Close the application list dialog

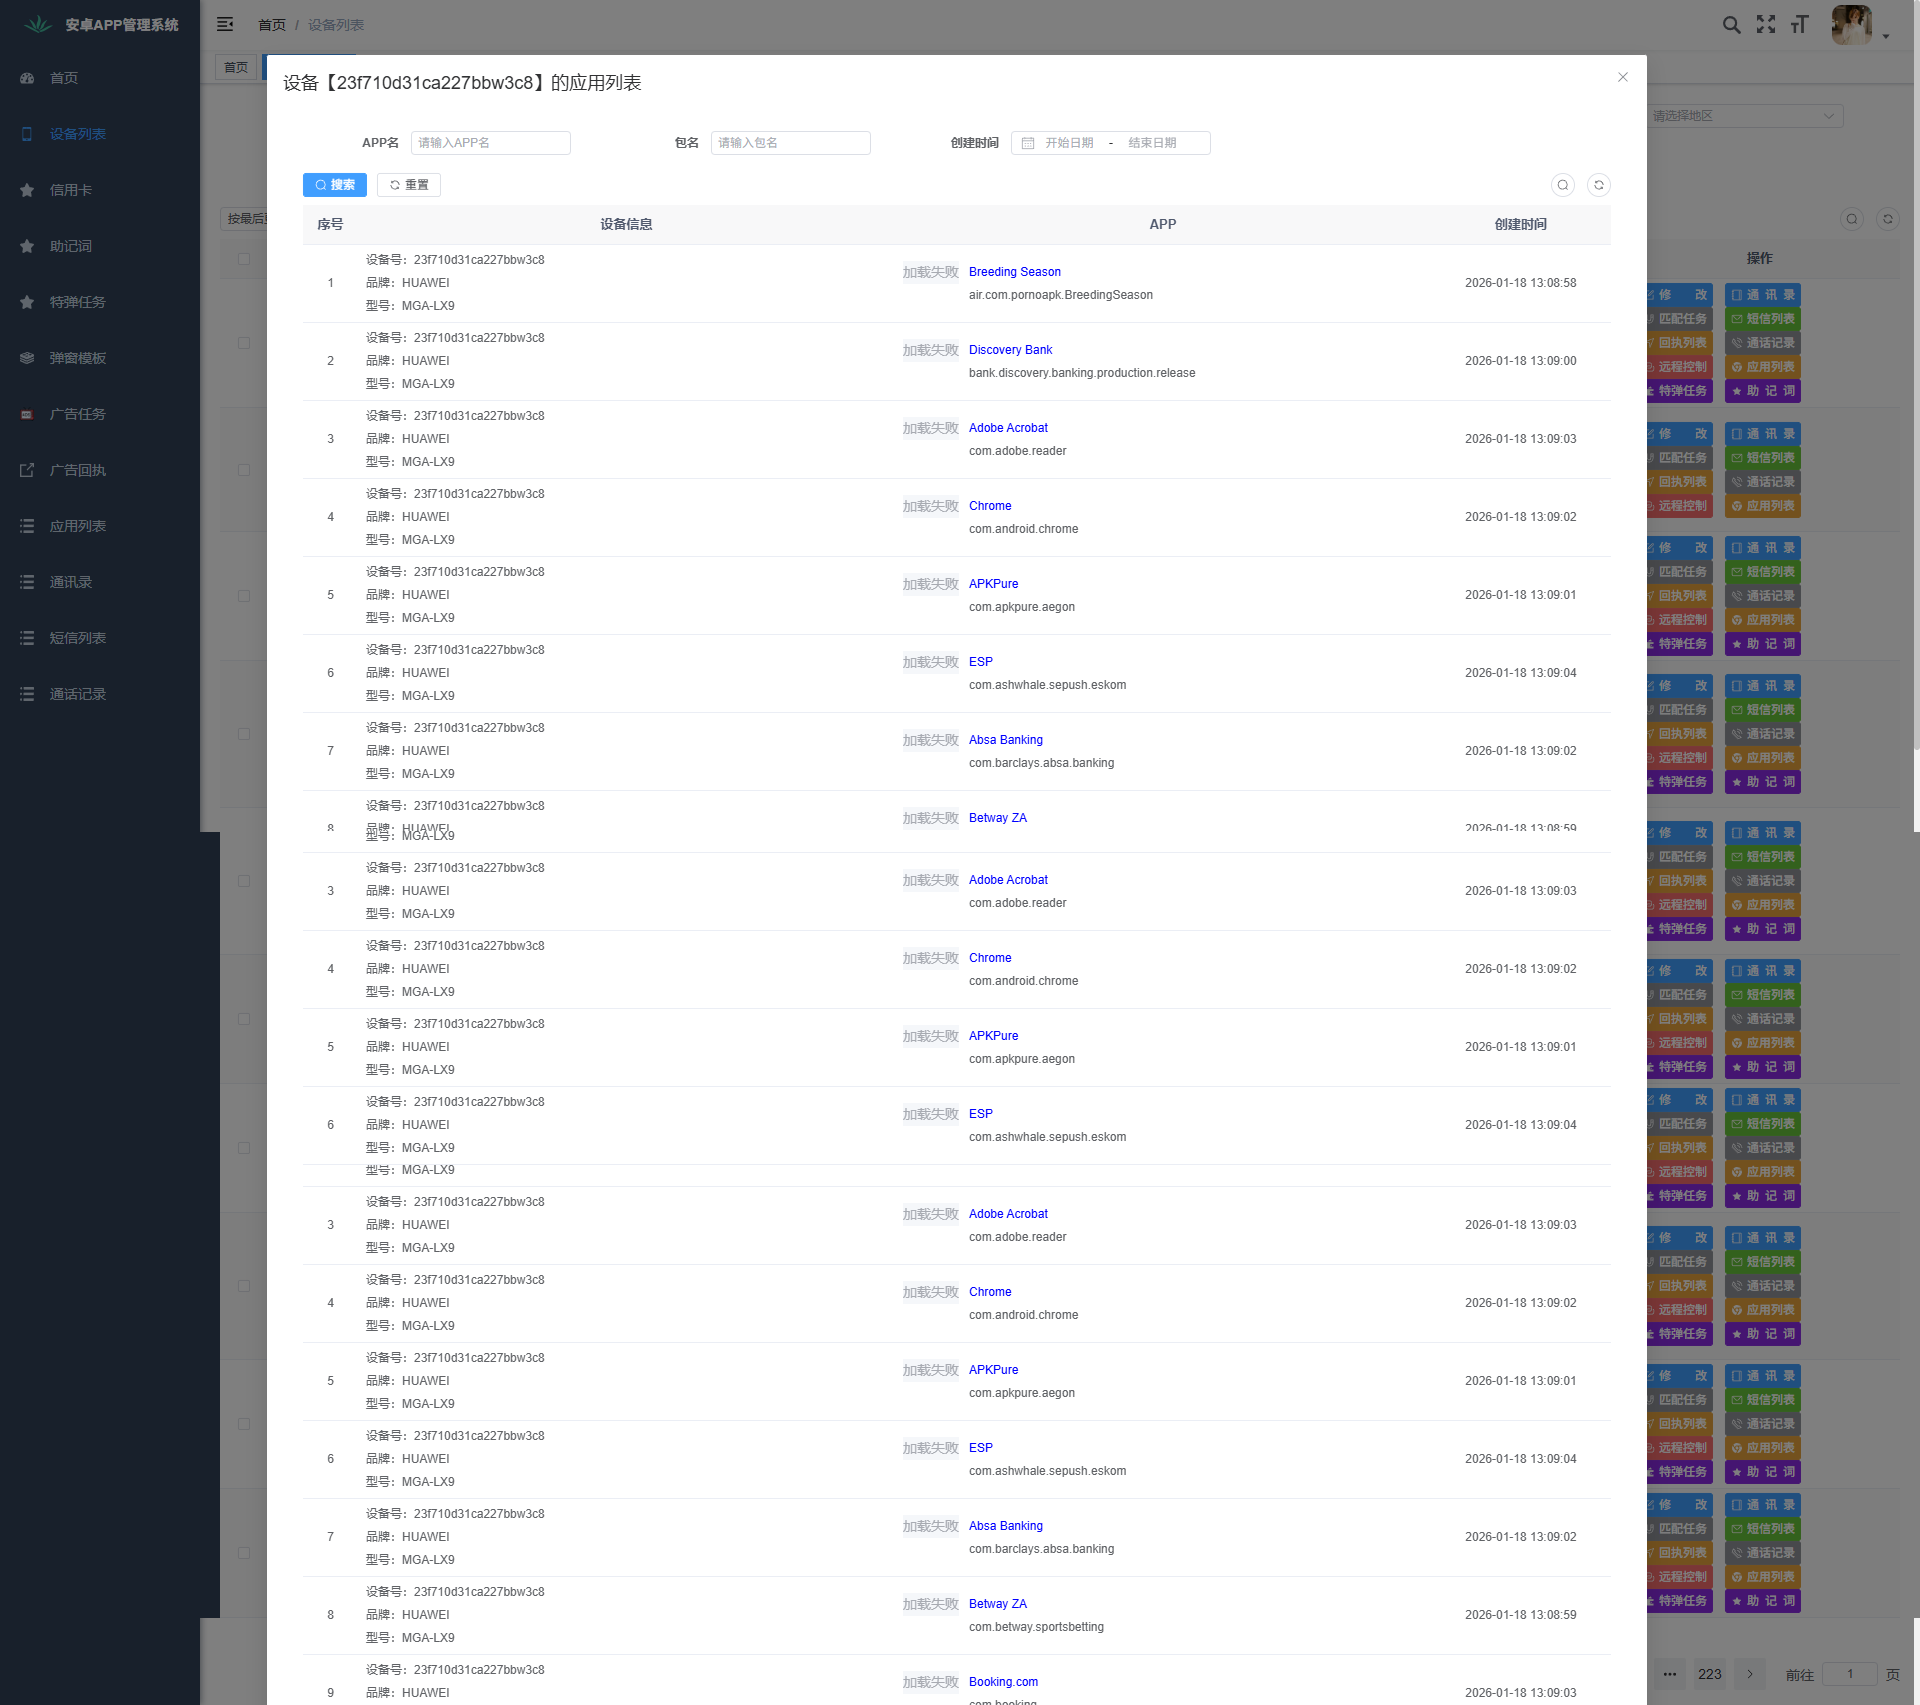click(1623, 77)
